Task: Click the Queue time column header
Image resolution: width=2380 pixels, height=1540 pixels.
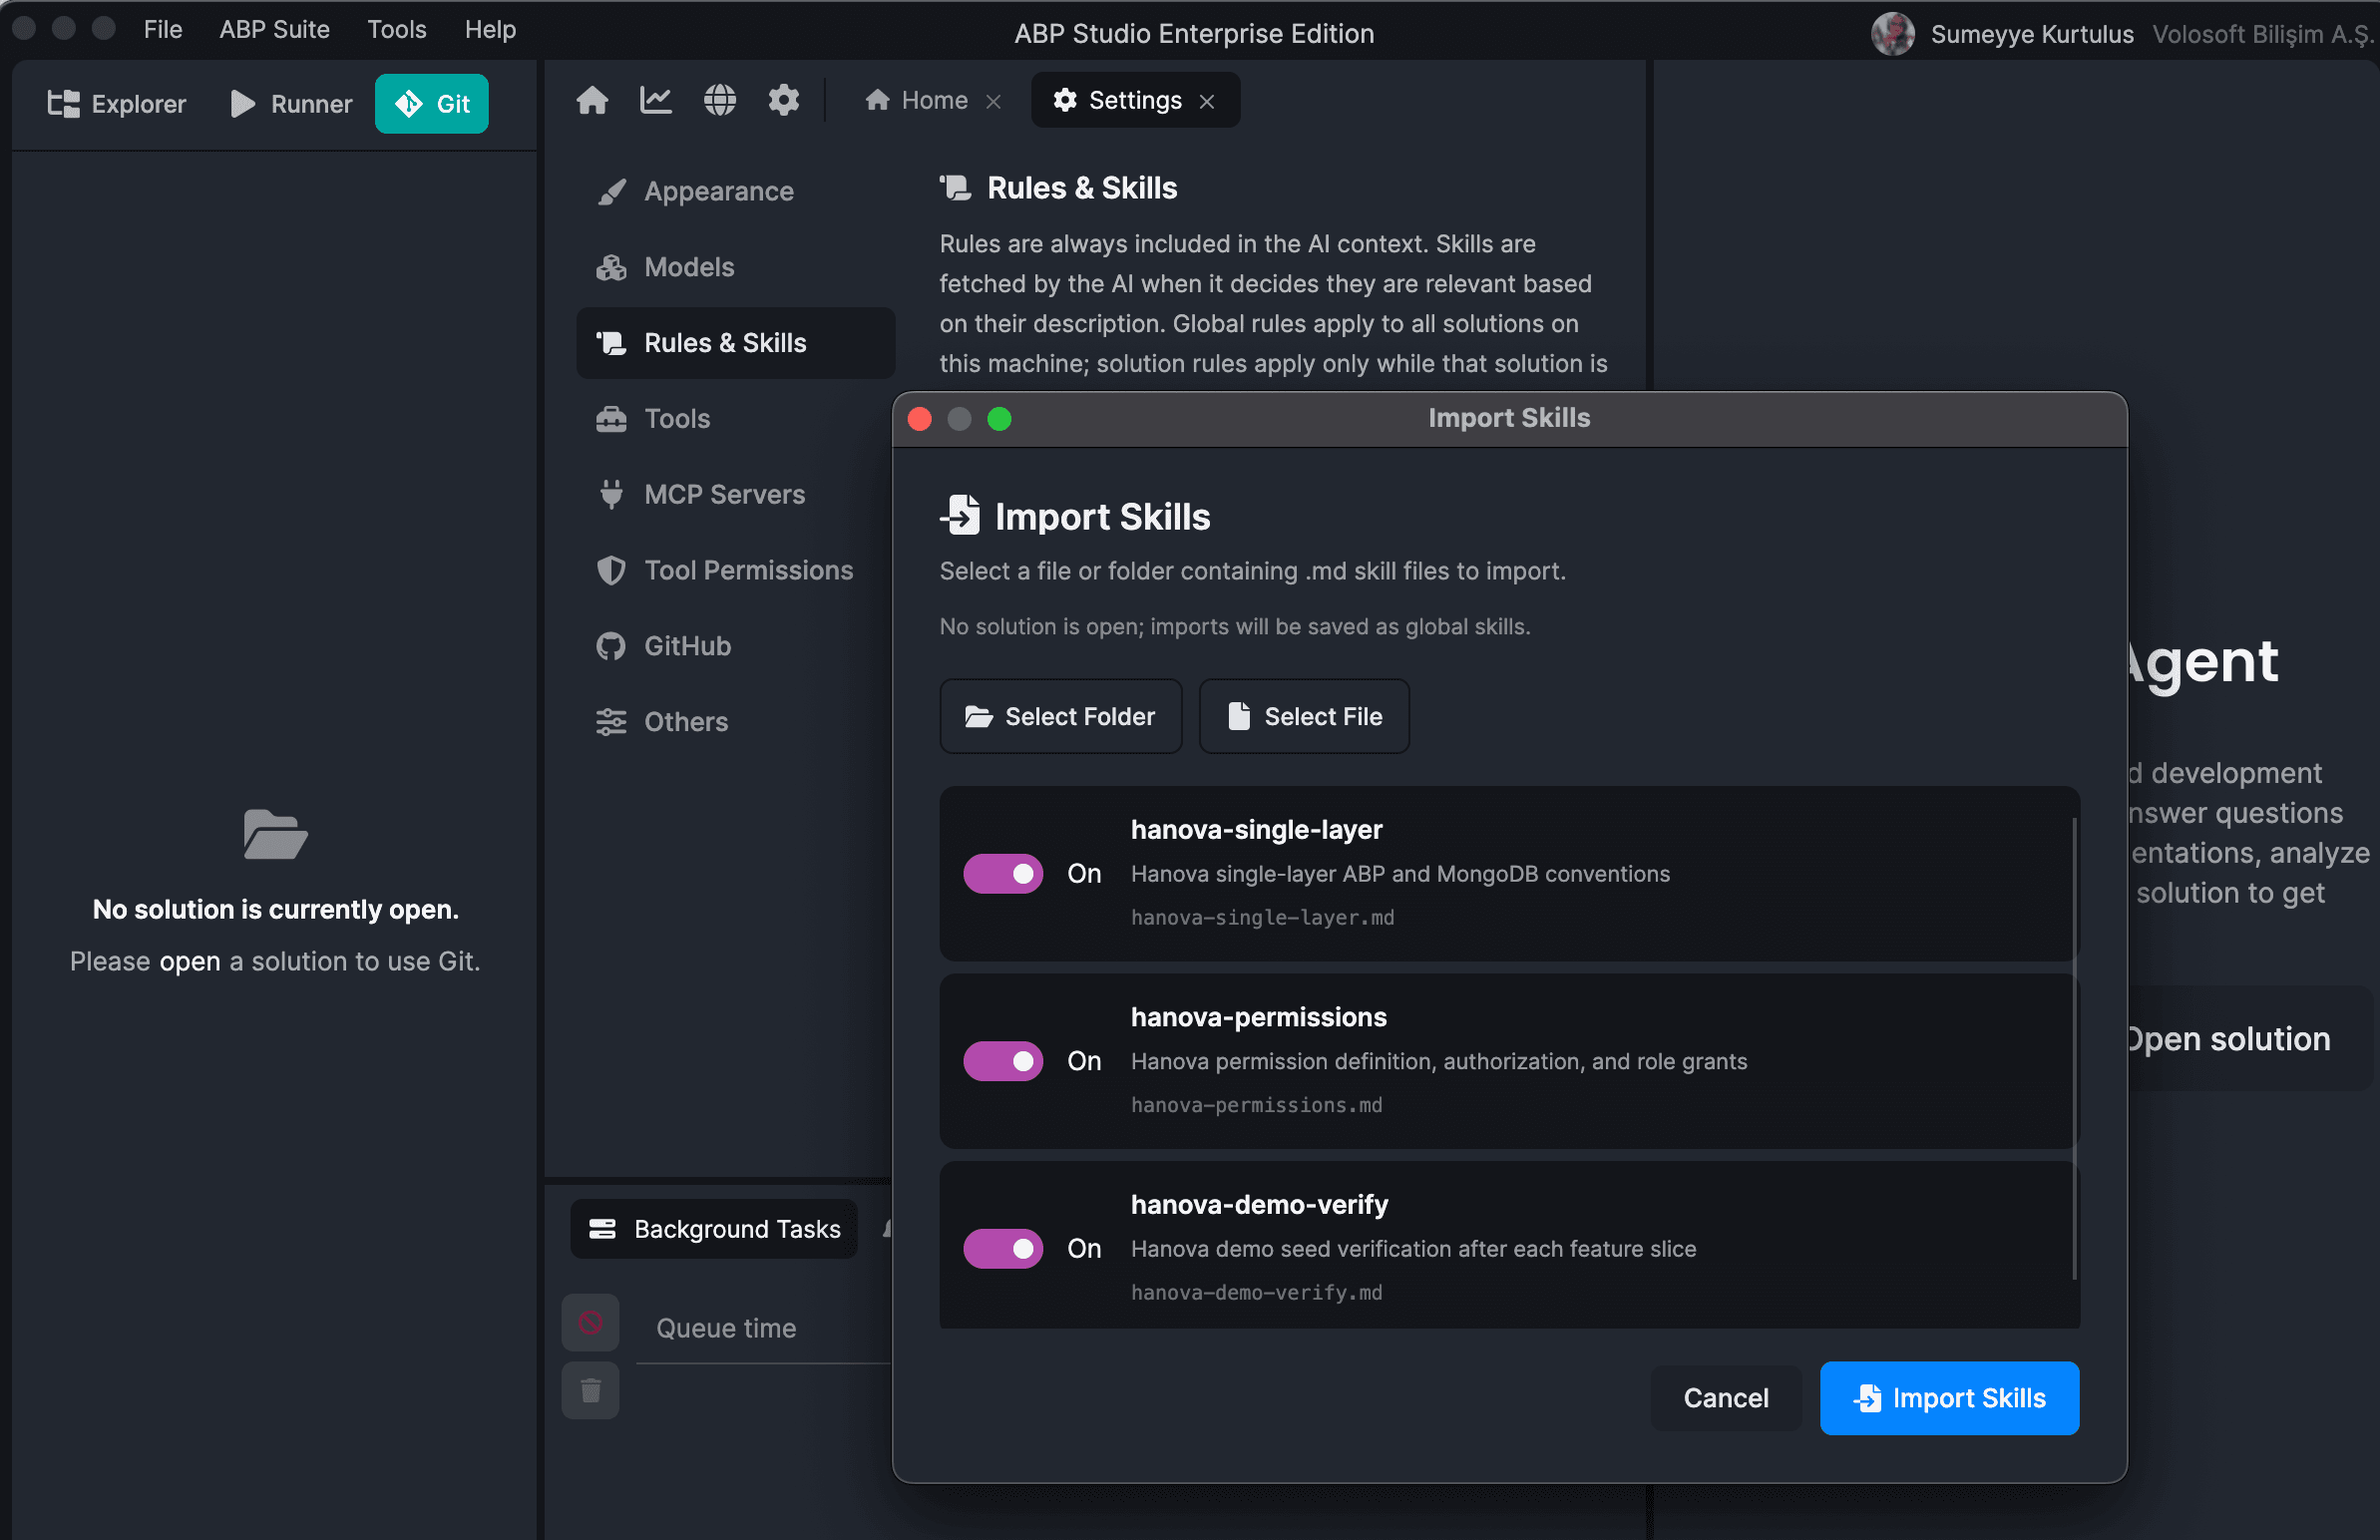Action: click(x=726, y=1329)
